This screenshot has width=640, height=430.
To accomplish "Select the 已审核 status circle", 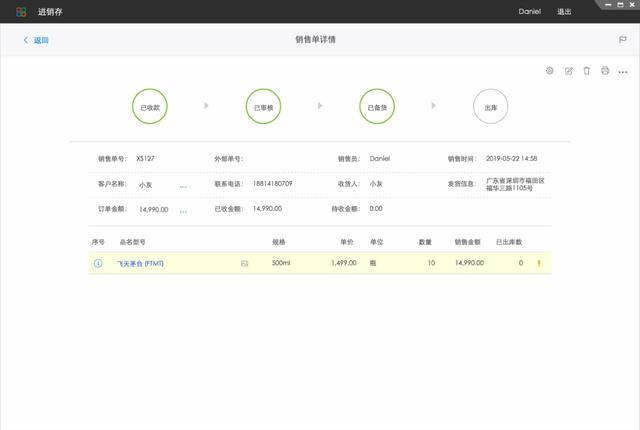I will click(263, 106).
